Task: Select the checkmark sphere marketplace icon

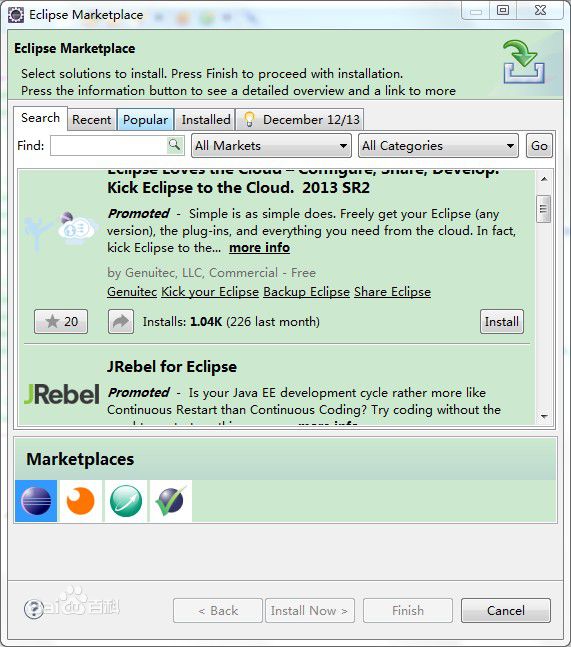Action: click(x=171, y=501)
